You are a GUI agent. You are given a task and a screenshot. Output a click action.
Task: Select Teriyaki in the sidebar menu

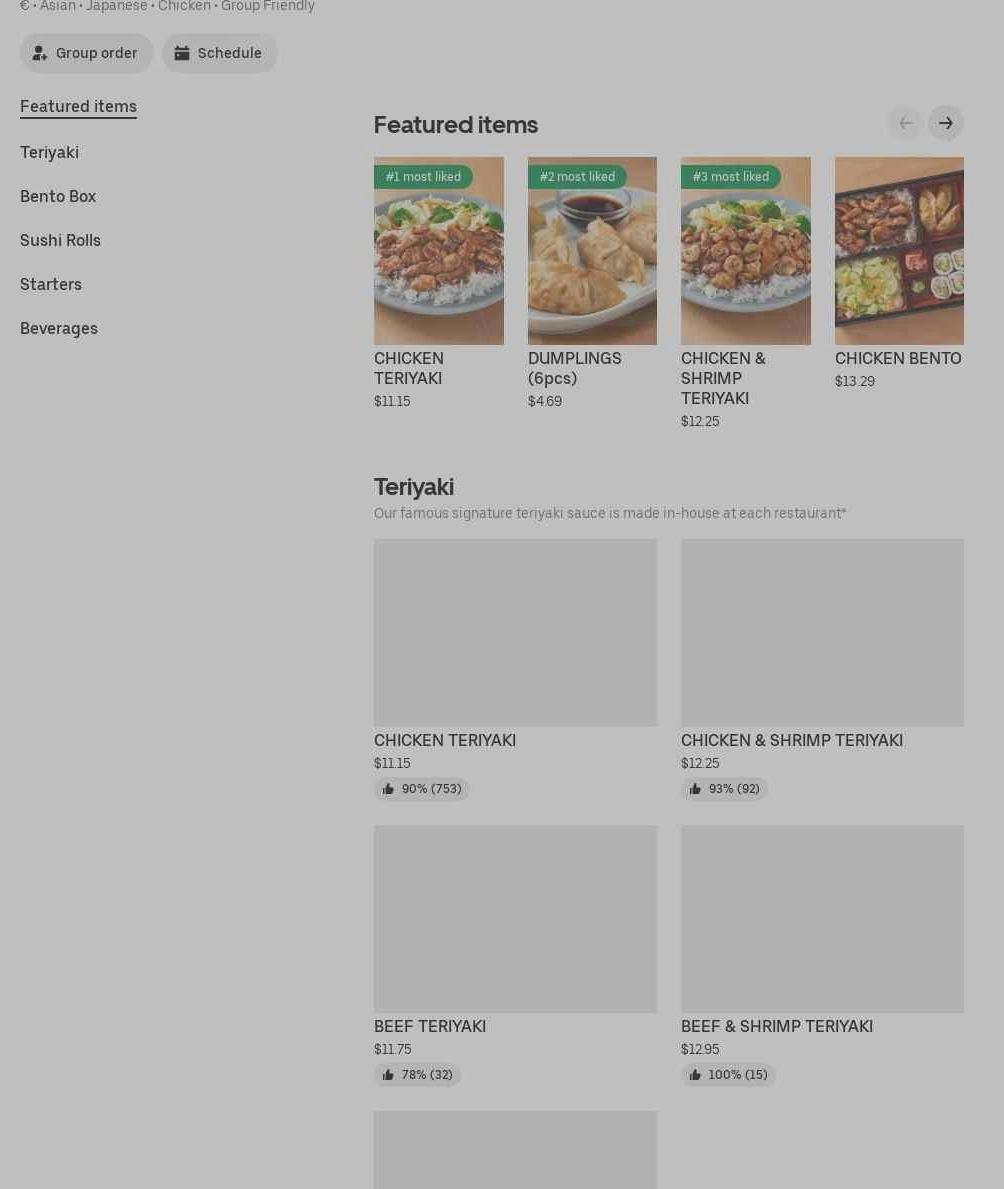pyautogui.click(x=49, y=152)
